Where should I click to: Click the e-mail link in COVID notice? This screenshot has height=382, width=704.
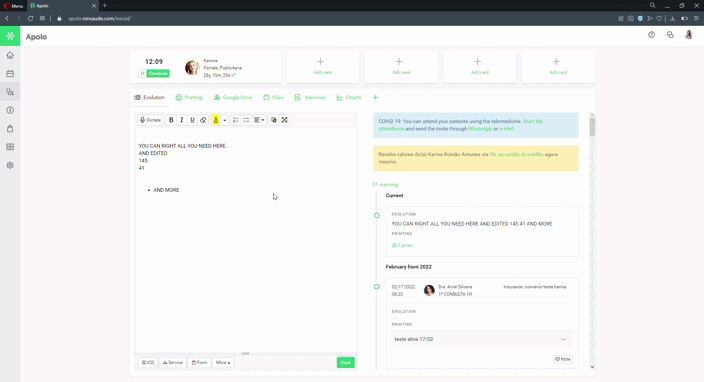506,129
